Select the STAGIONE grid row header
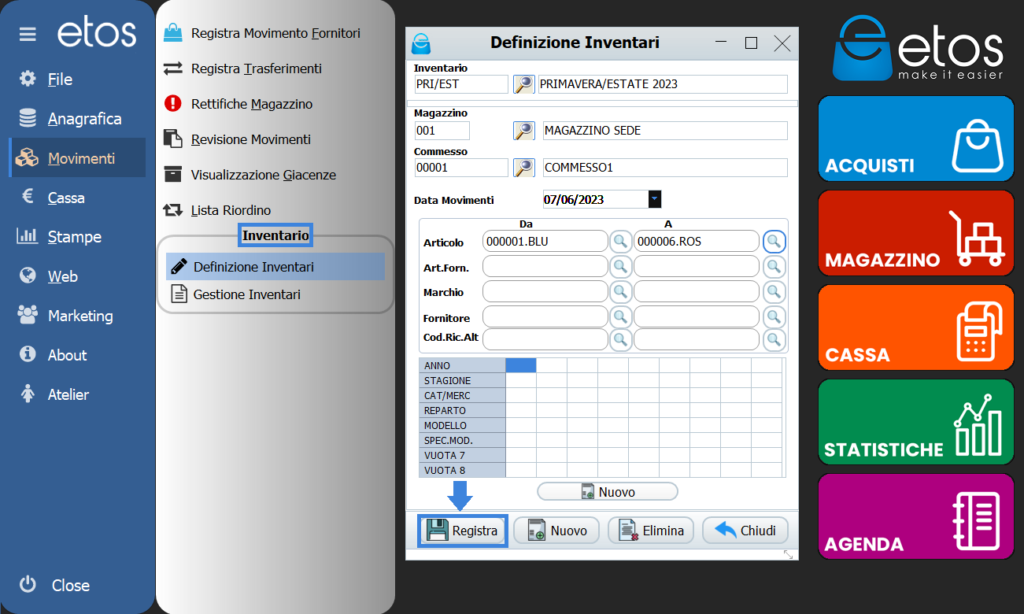Image resolution: width=1024 pixels, height=614 pixels. pos(462,380)
